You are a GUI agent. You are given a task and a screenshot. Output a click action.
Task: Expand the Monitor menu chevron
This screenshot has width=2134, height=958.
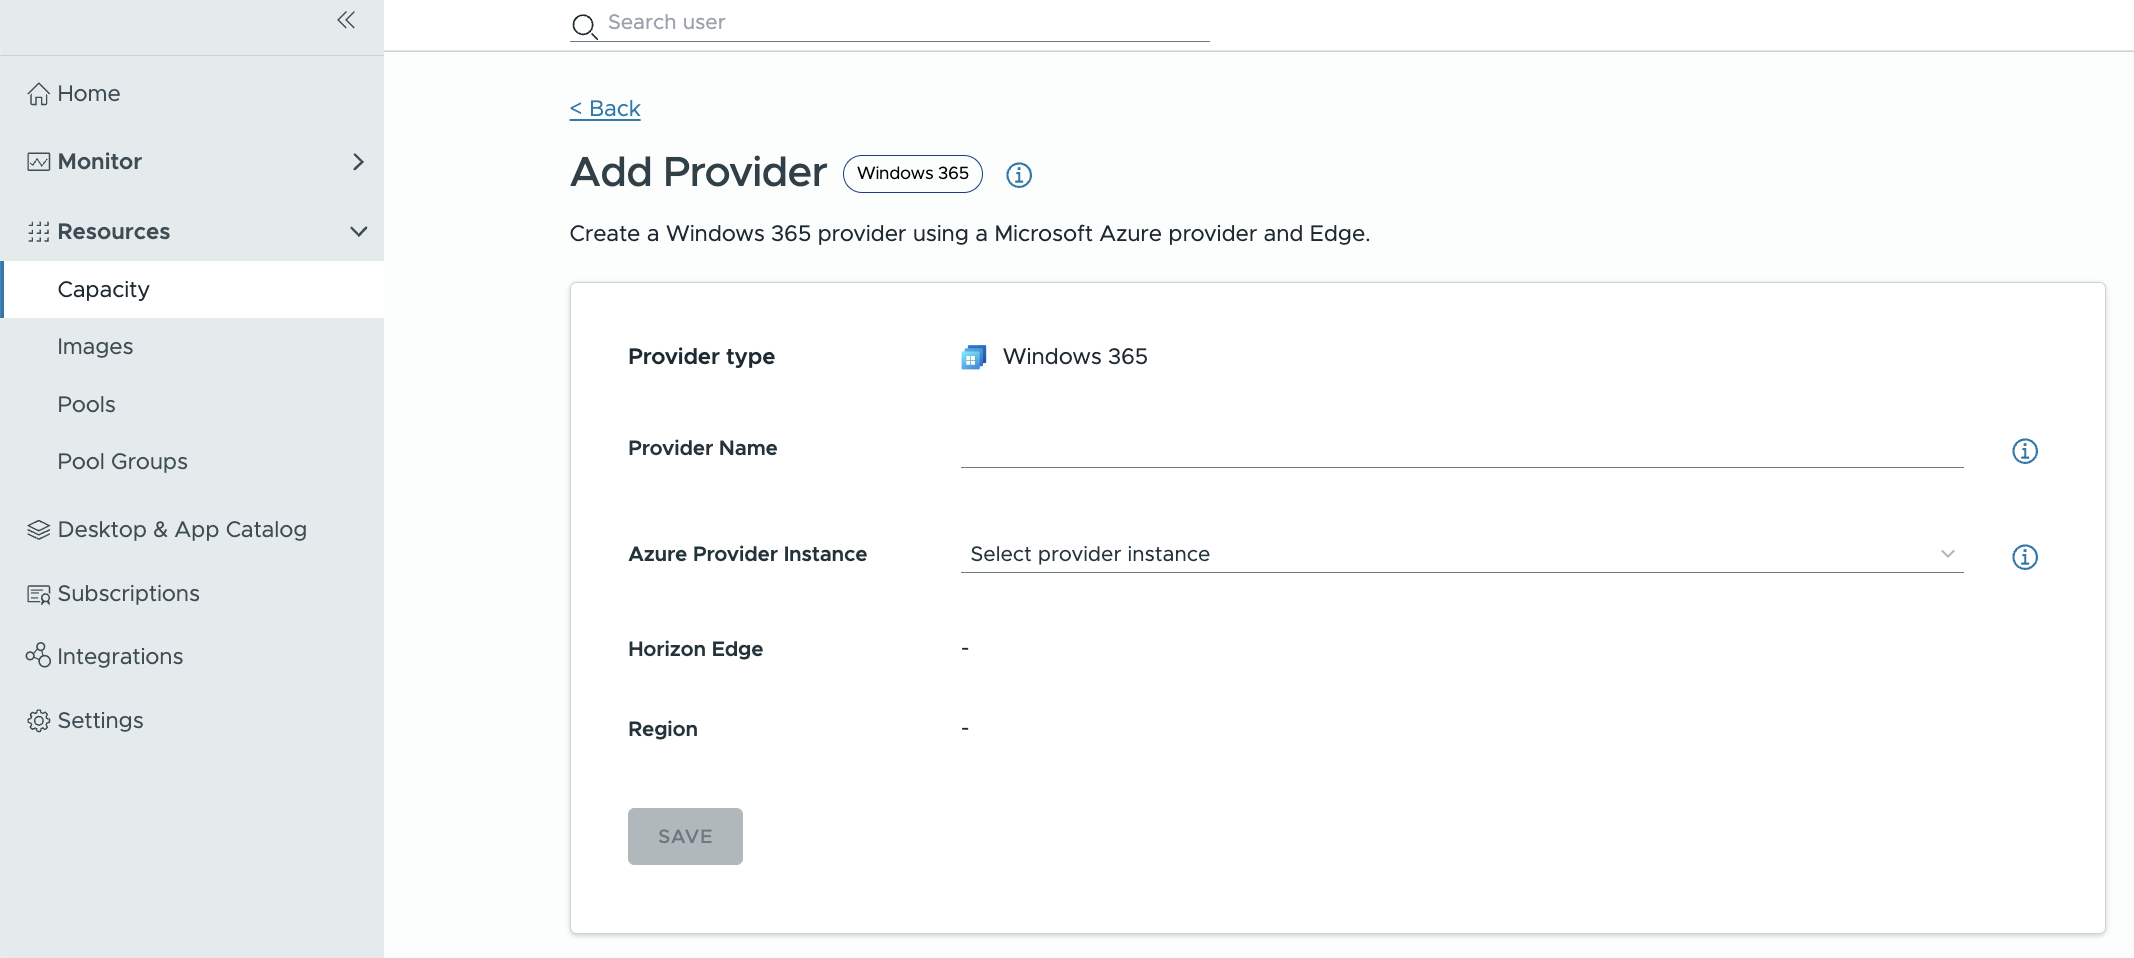(358, 162)
